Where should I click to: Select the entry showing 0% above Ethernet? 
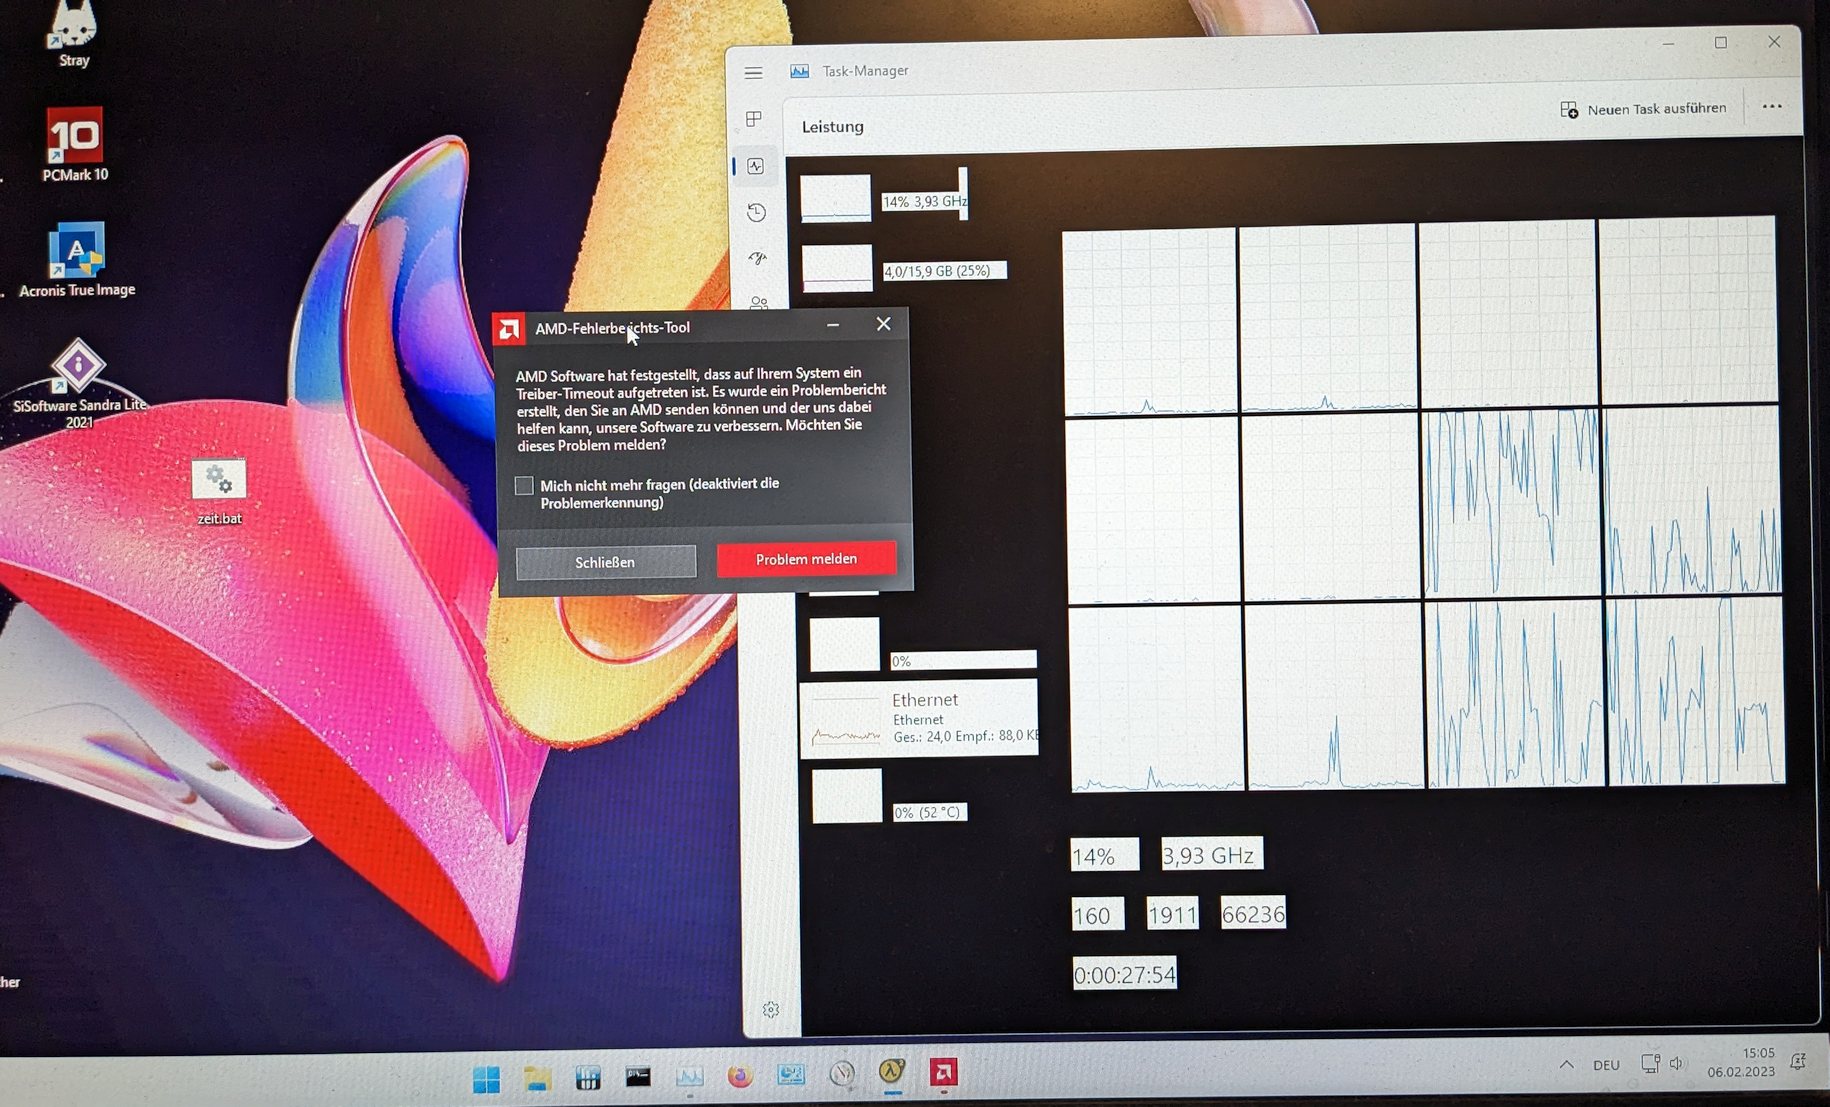(x=923, y=645)
